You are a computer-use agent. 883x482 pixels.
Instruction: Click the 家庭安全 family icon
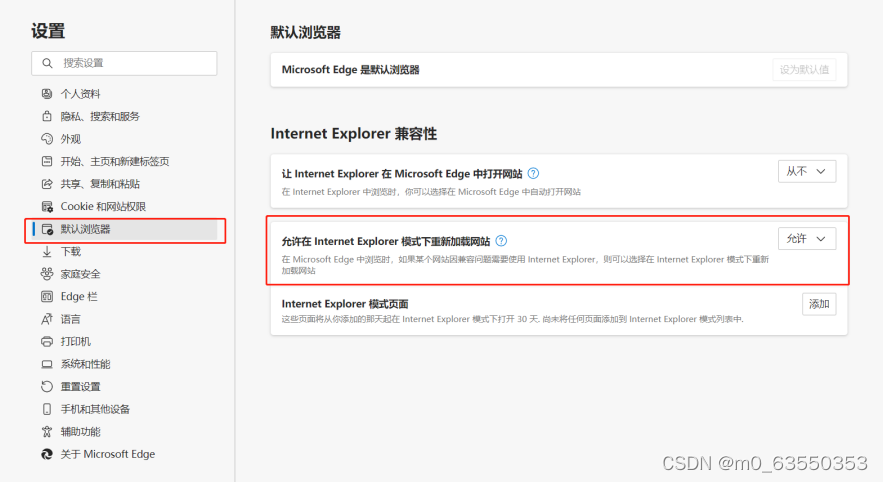coord(47,274)
